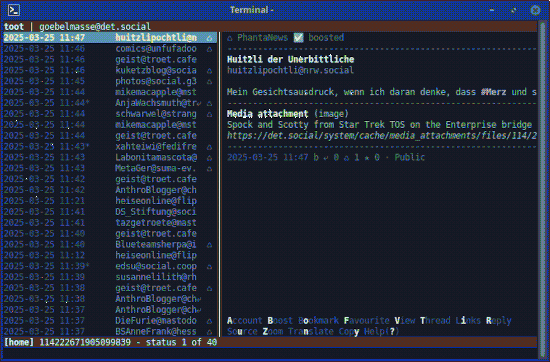Image resolution: width=550 pixels, height=362 pixels.
Task: Maximize the Terminal window
Action: coord(514,10)
